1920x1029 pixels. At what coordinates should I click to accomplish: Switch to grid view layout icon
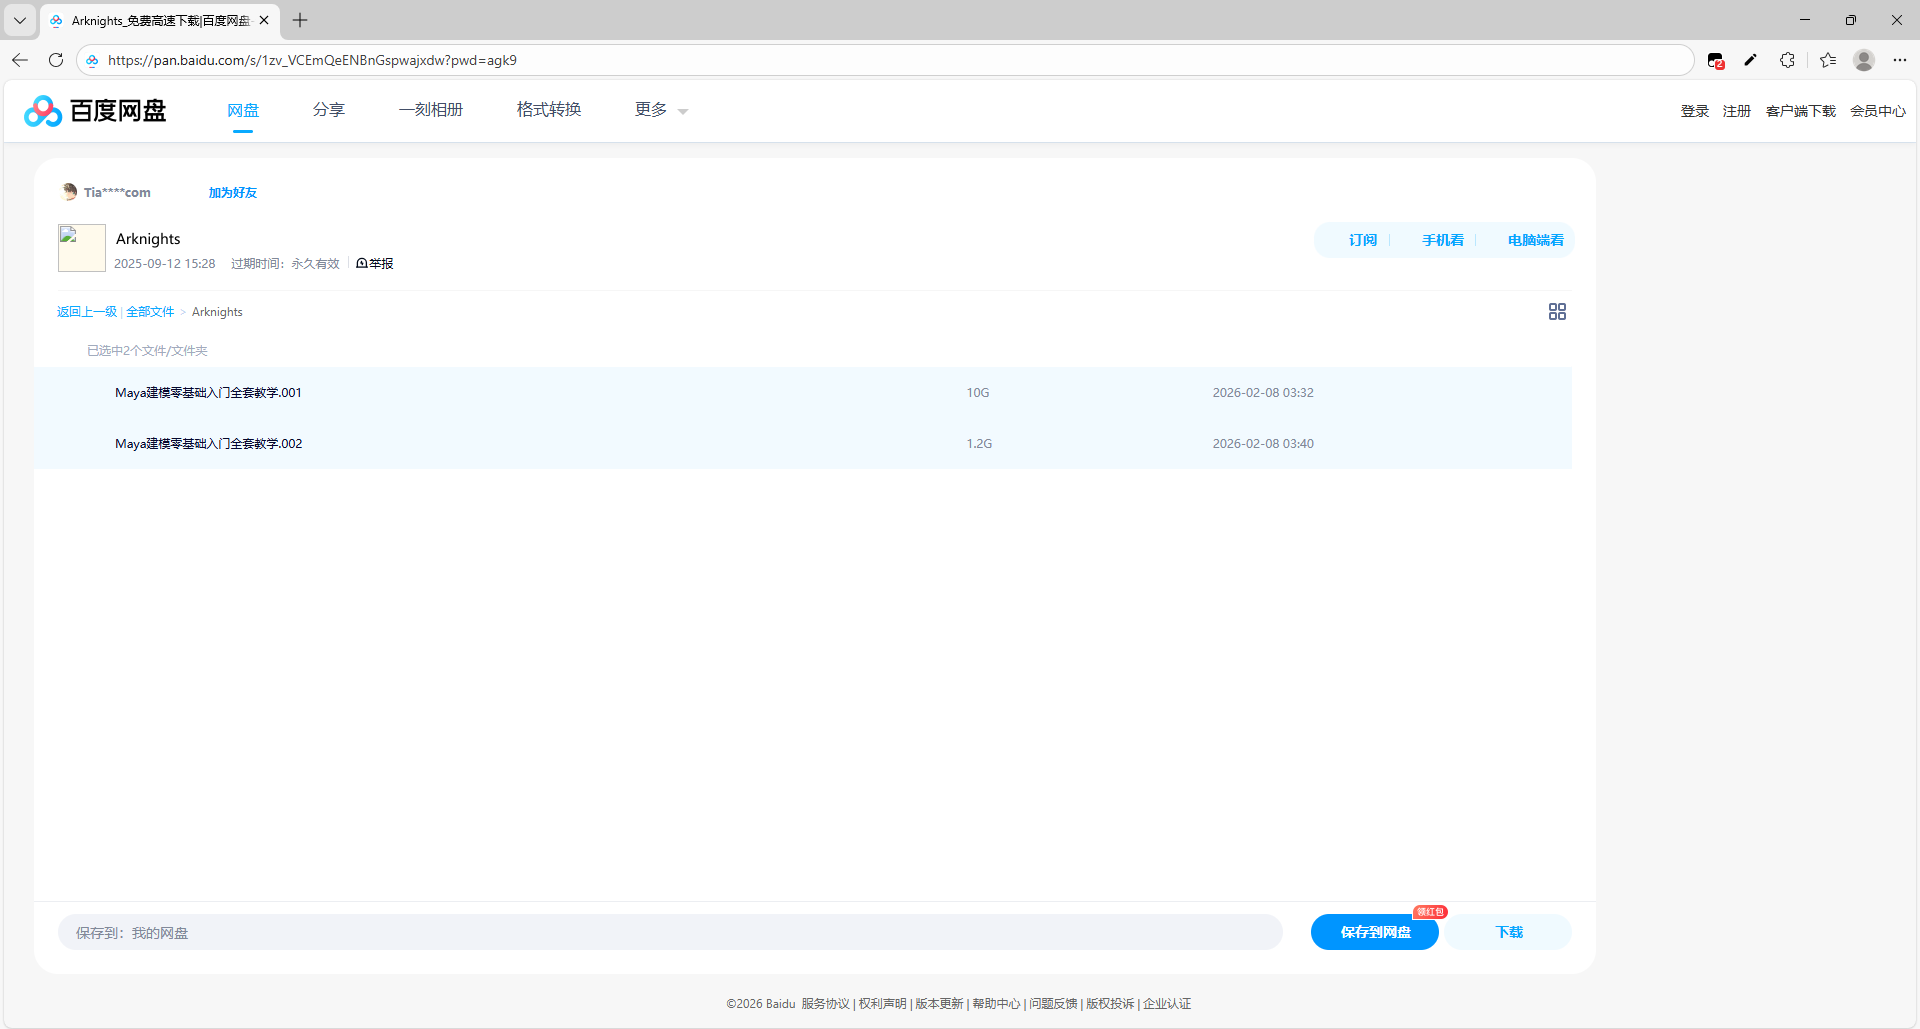click(x=1557, y=312)
